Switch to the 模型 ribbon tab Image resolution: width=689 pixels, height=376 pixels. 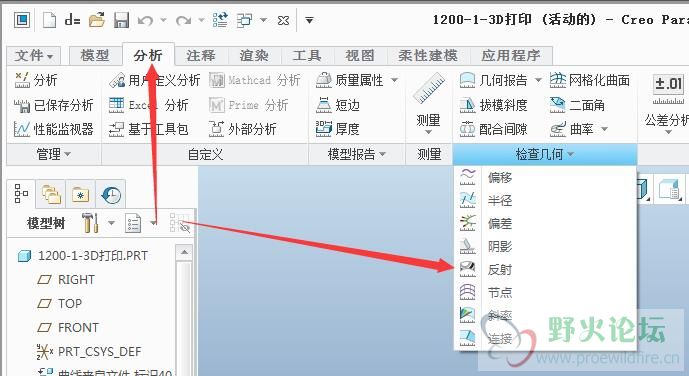pyautogui.click(x=95, y=55)
